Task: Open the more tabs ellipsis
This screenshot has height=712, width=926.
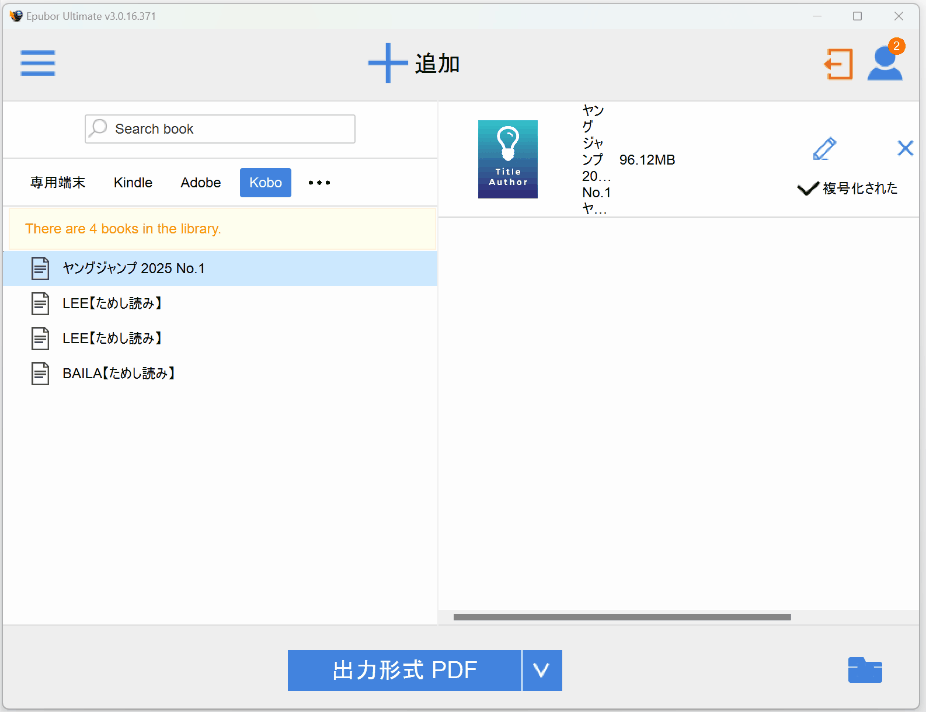Action: 319,182
